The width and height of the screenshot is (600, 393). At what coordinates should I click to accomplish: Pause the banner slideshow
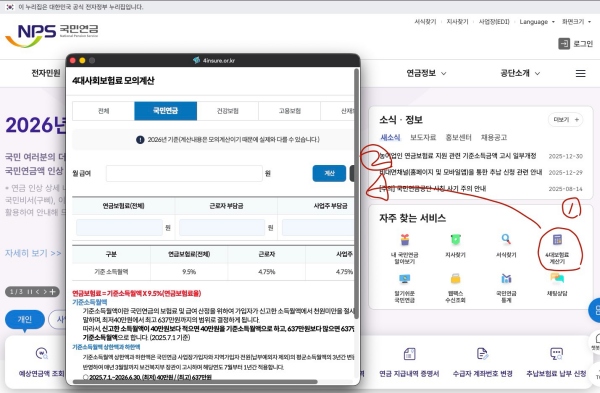click(30, 292)
